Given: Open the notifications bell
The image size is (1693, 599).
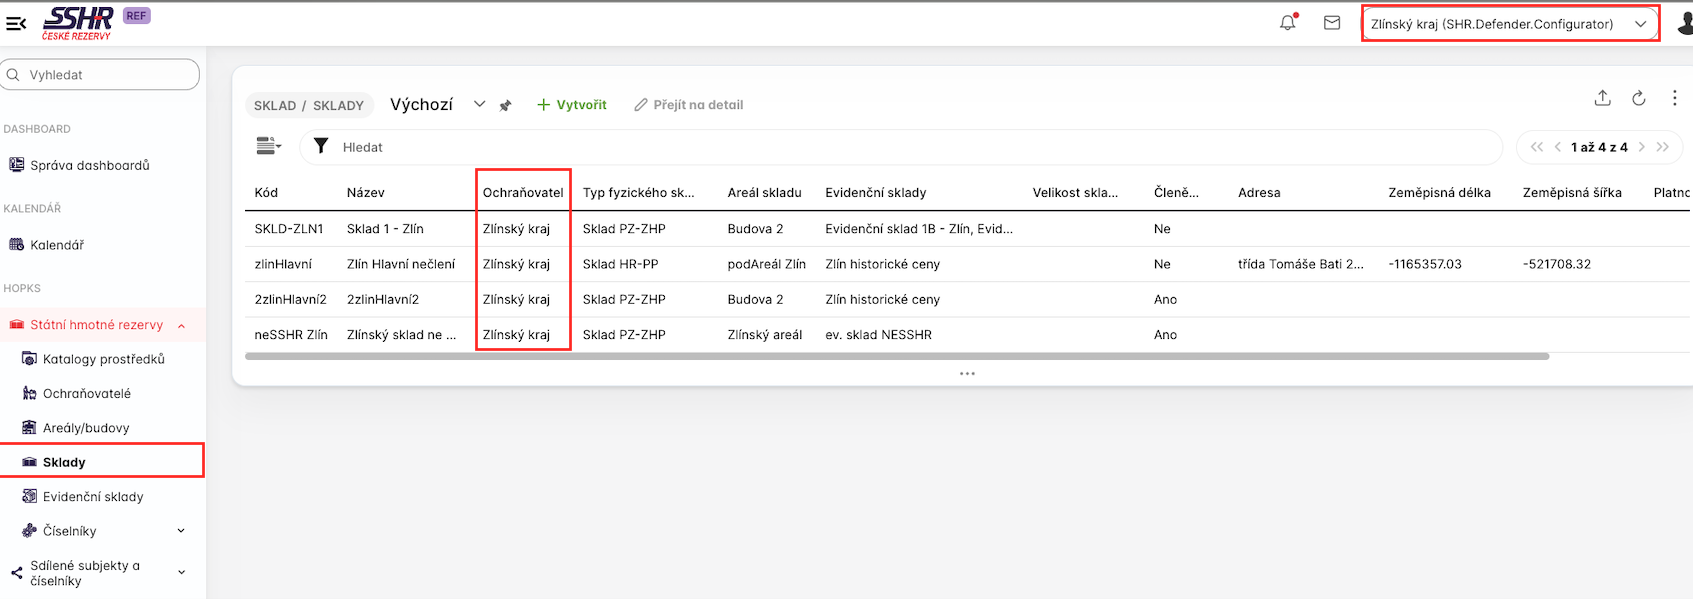Looking at the screenshot, I should tap(1288, 23).
